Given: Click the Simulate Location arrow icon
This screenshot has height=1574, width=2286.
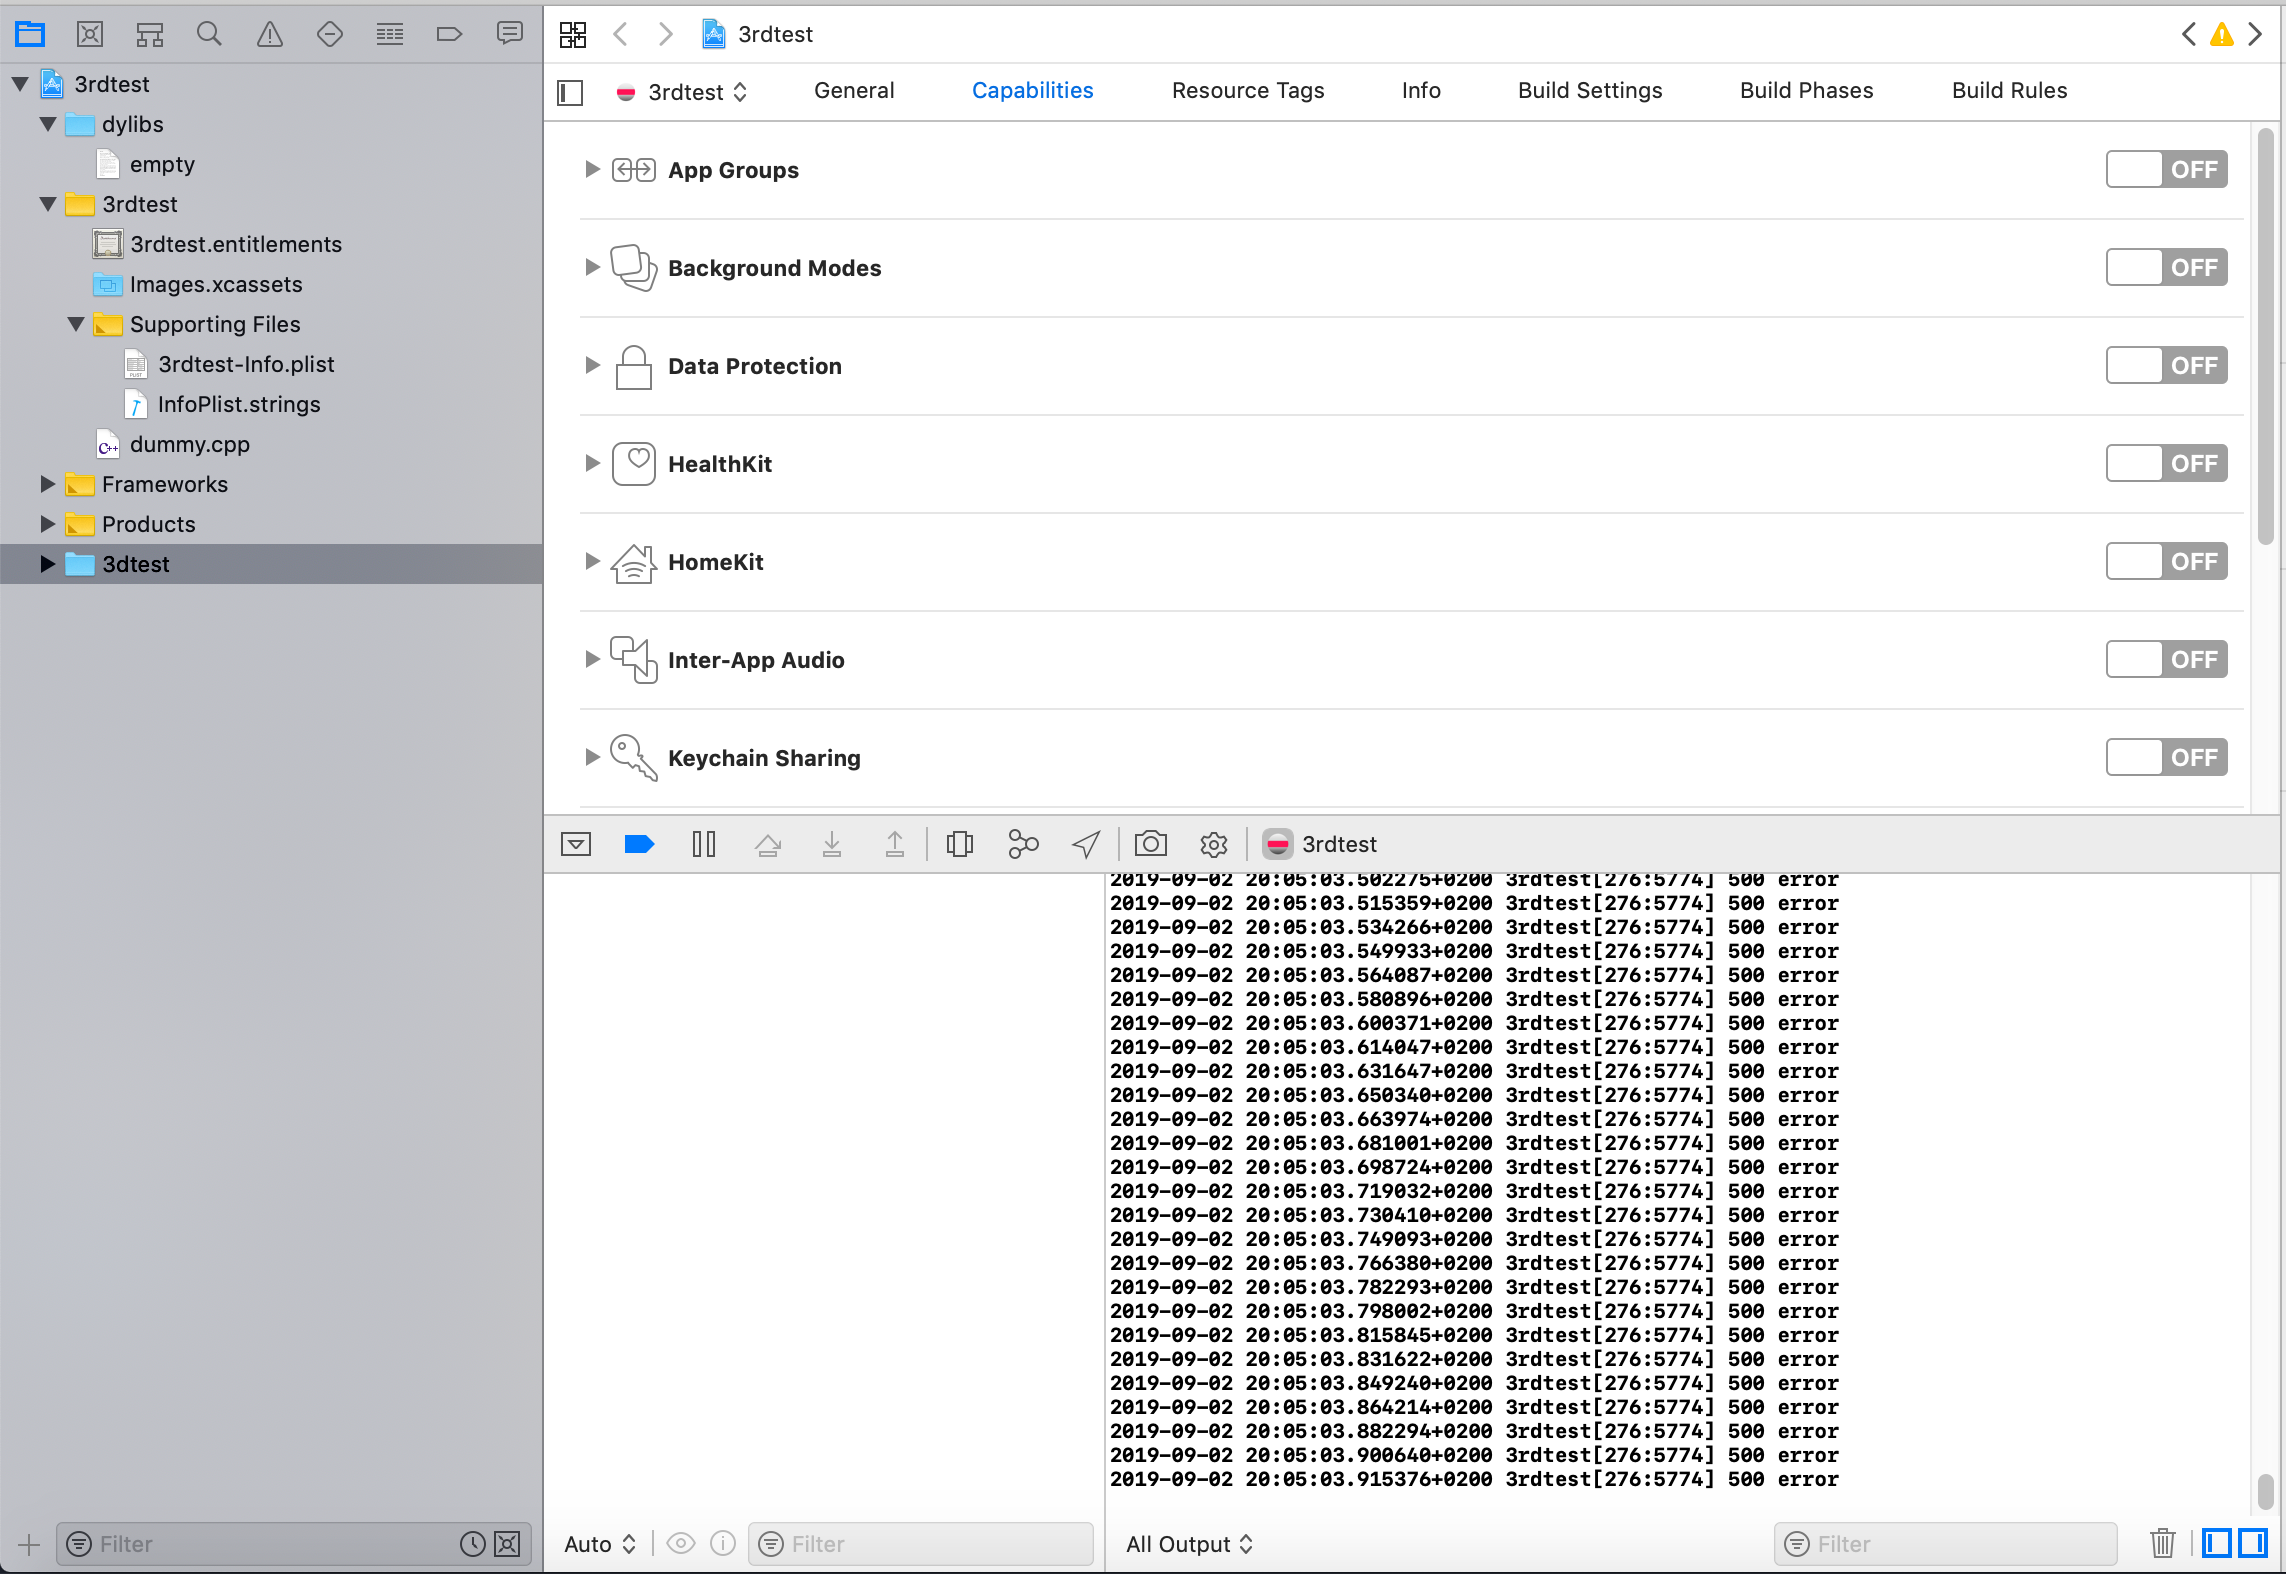Looking at the screenshot, I should [x=1085, y=844].
